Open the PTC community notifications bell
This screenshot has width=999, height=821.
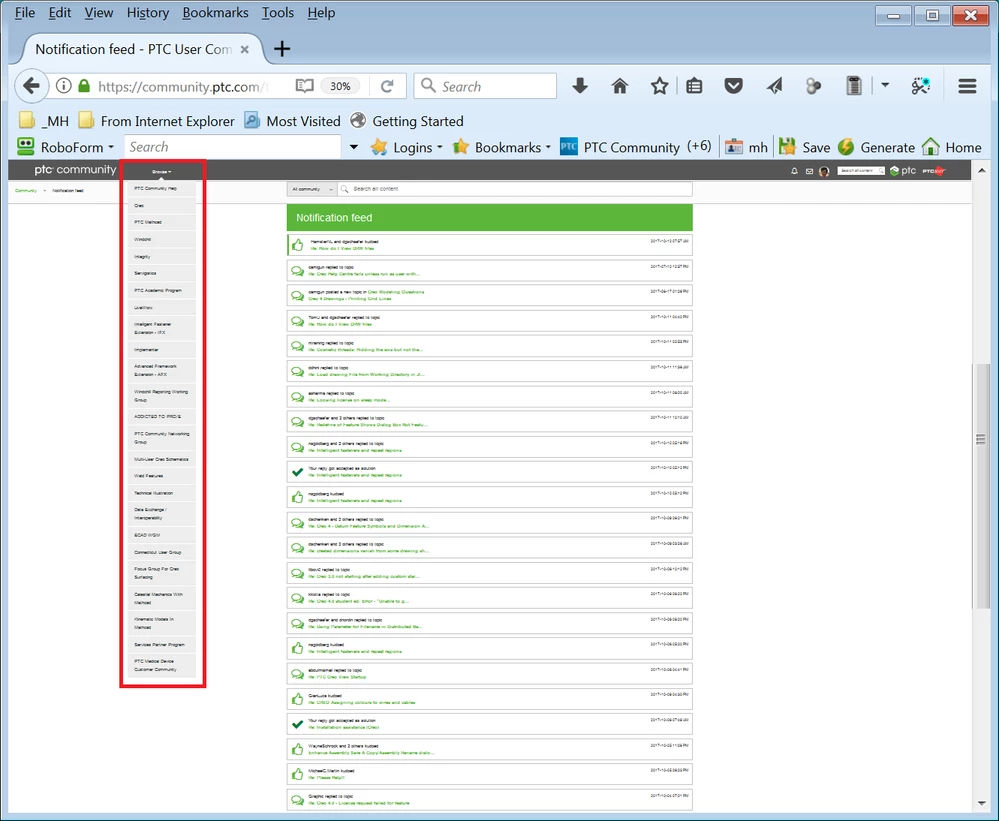tap(794, 171)
